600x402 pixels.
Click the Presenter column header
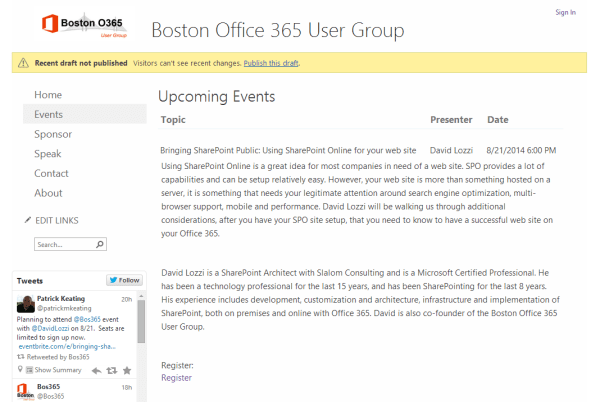(451, 120)
